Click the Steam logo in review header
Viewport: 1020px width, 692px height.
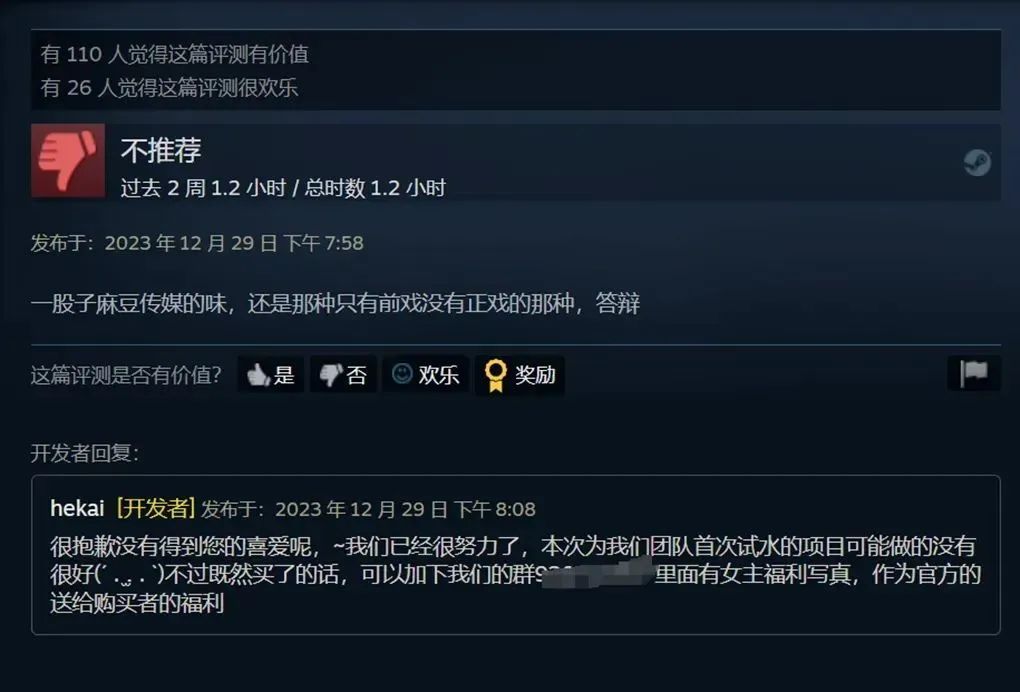pos(977,163)
